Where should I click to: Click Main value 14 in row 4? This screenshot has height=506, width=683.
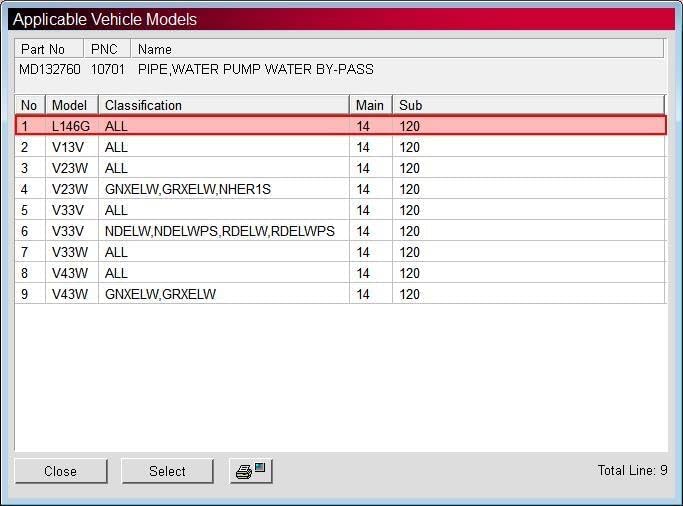click(363, 189)
